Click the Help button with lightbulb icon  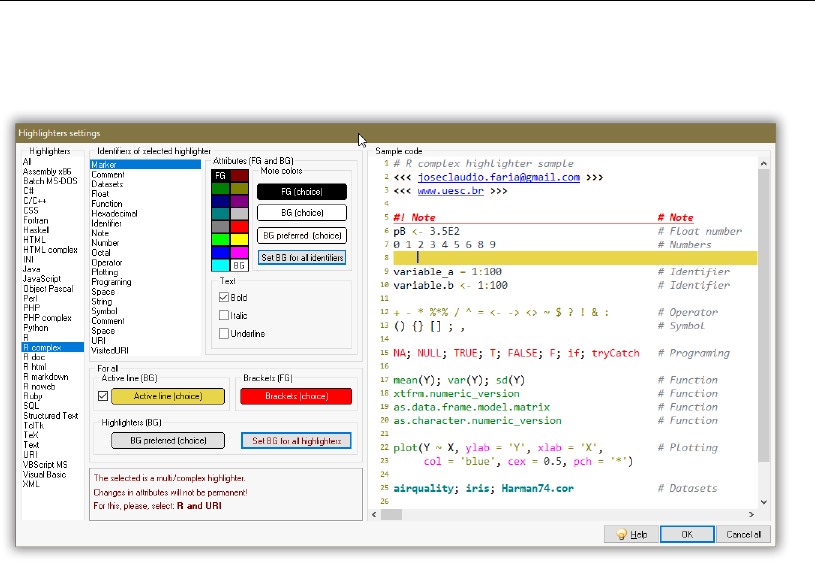point(633,534)
